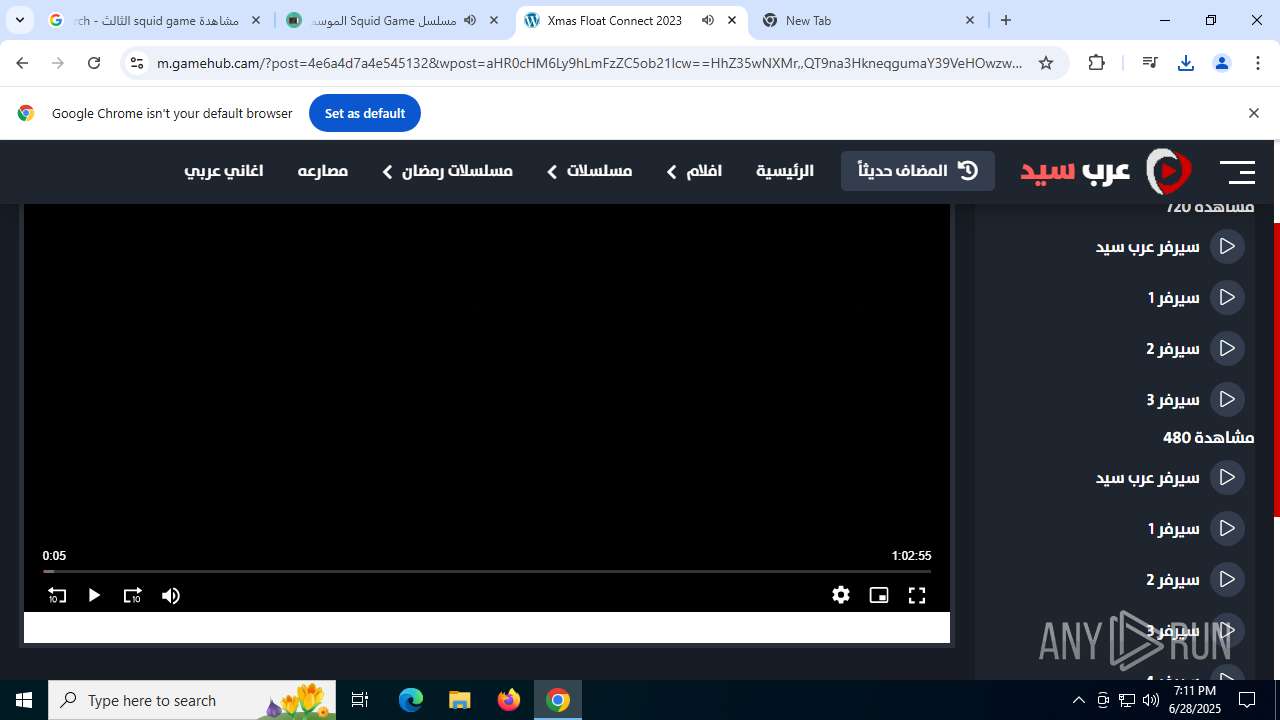
Task: Dismiss the default browser notification bar
Action: click(1253, 113)
